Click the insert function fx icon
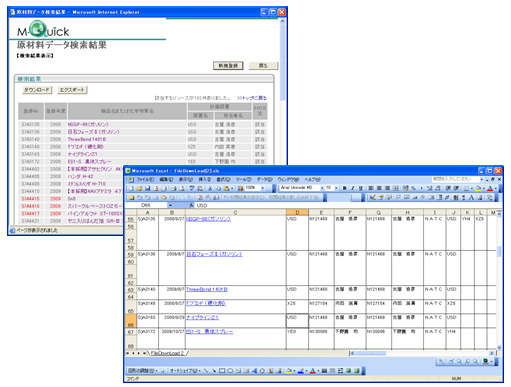Screen dimensions: 511x387 (x=191, y=205)
